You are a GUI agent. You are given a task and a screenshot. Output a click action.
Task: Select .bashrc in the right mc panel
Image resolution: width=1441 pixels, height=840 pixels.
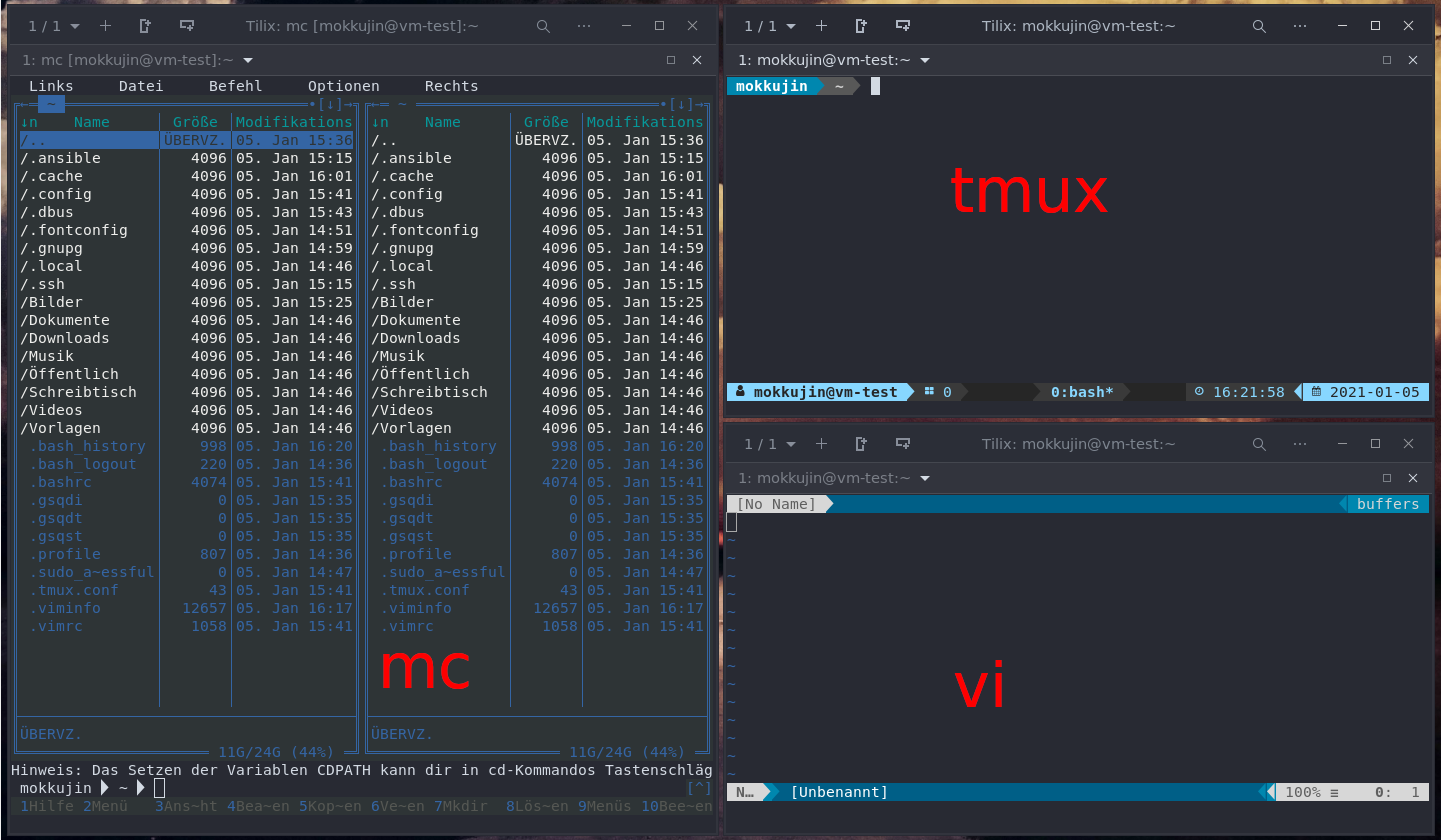(x=538, y=482)
